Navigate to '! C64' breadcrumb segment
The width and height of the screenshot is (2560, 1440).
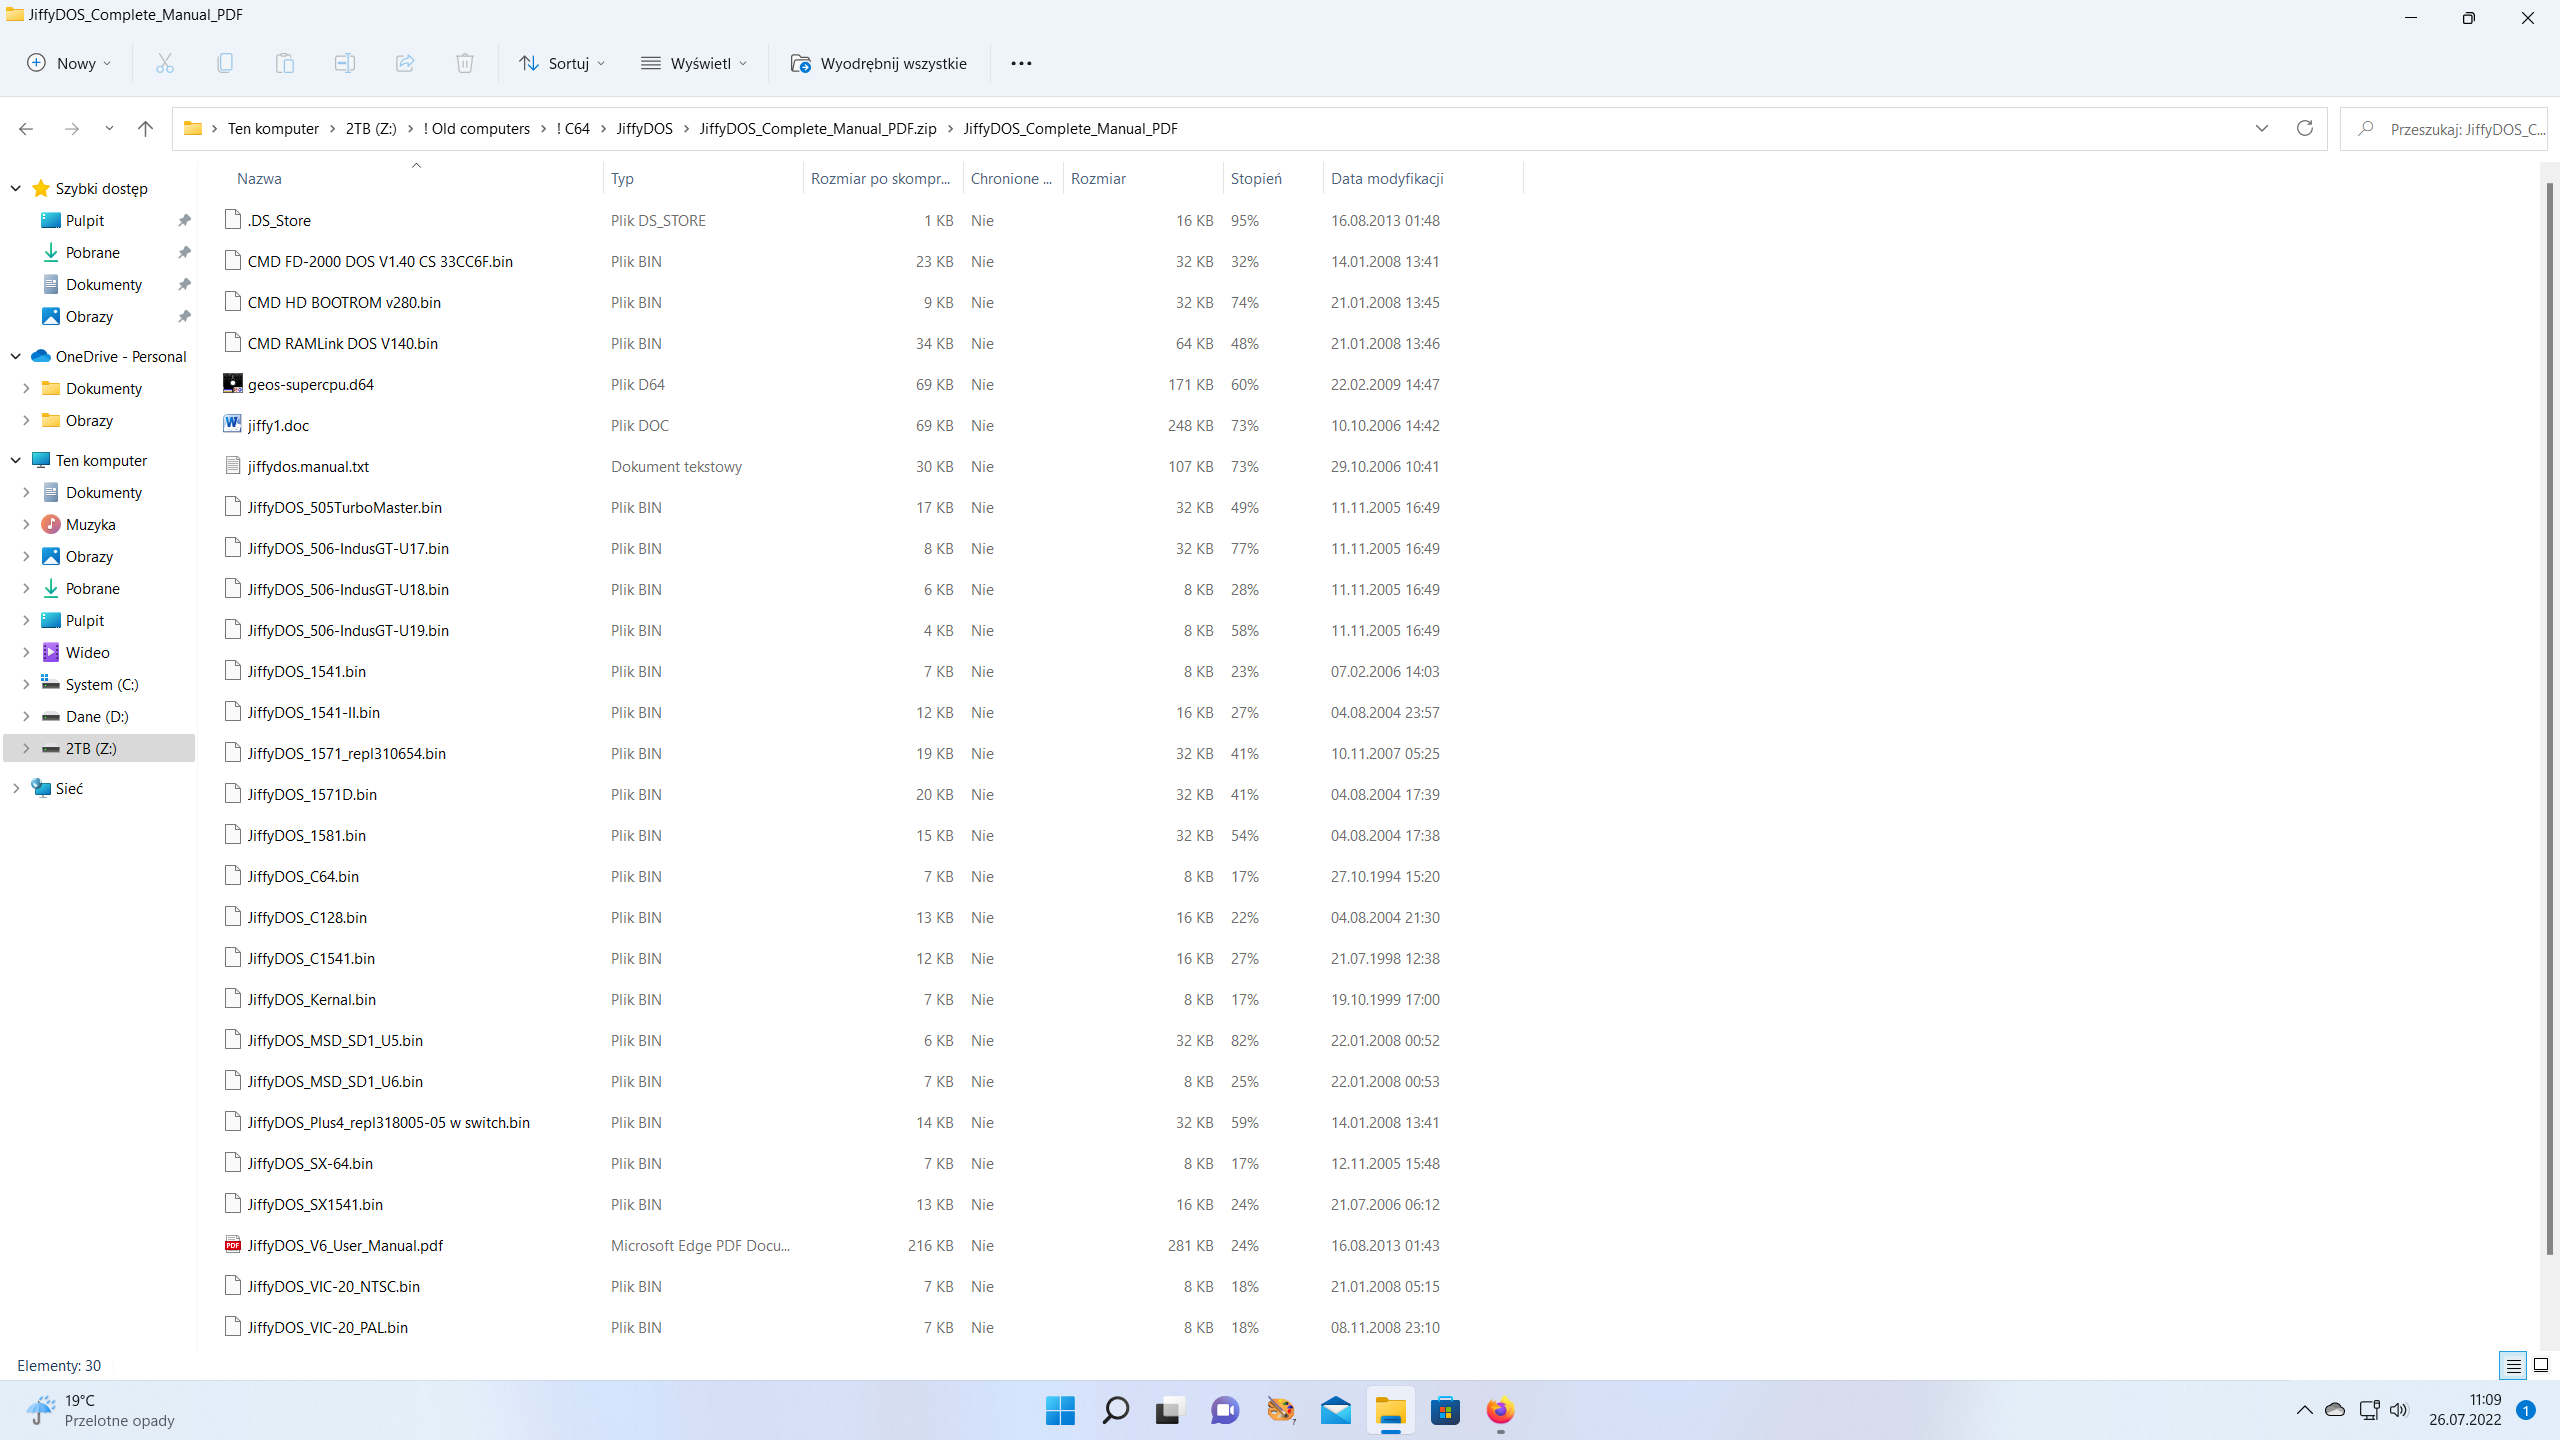[x=573, y=129]
